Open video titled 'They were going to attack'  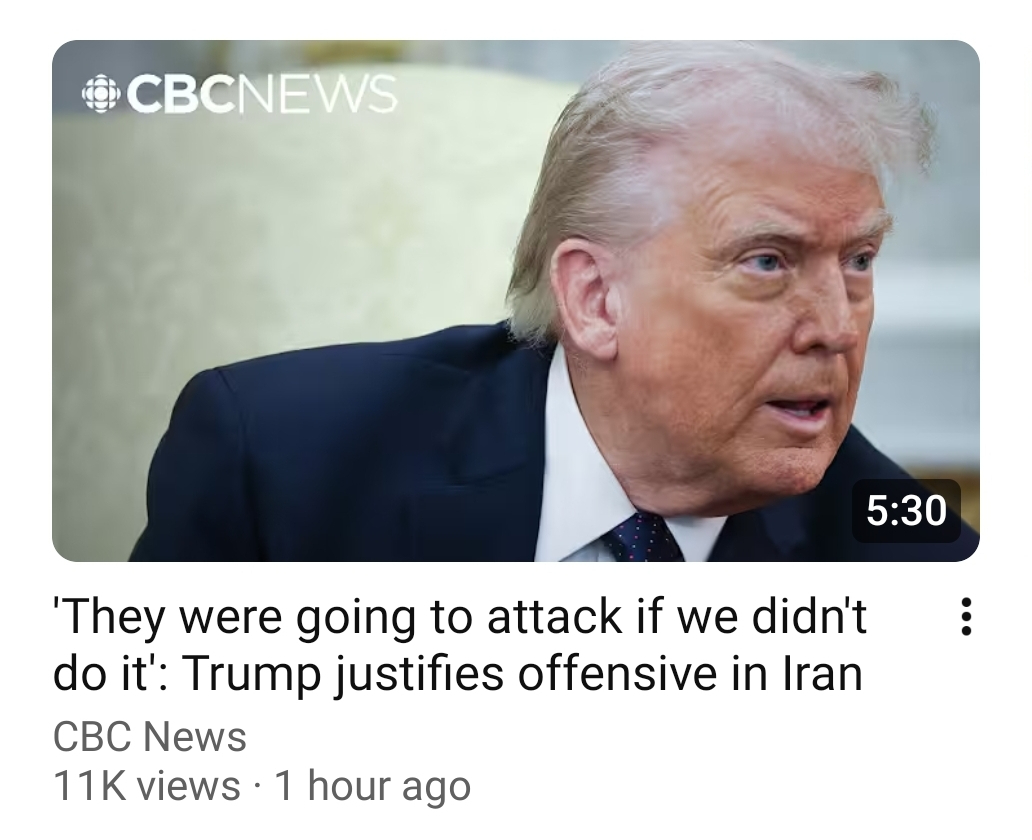(x=459, y=645)
